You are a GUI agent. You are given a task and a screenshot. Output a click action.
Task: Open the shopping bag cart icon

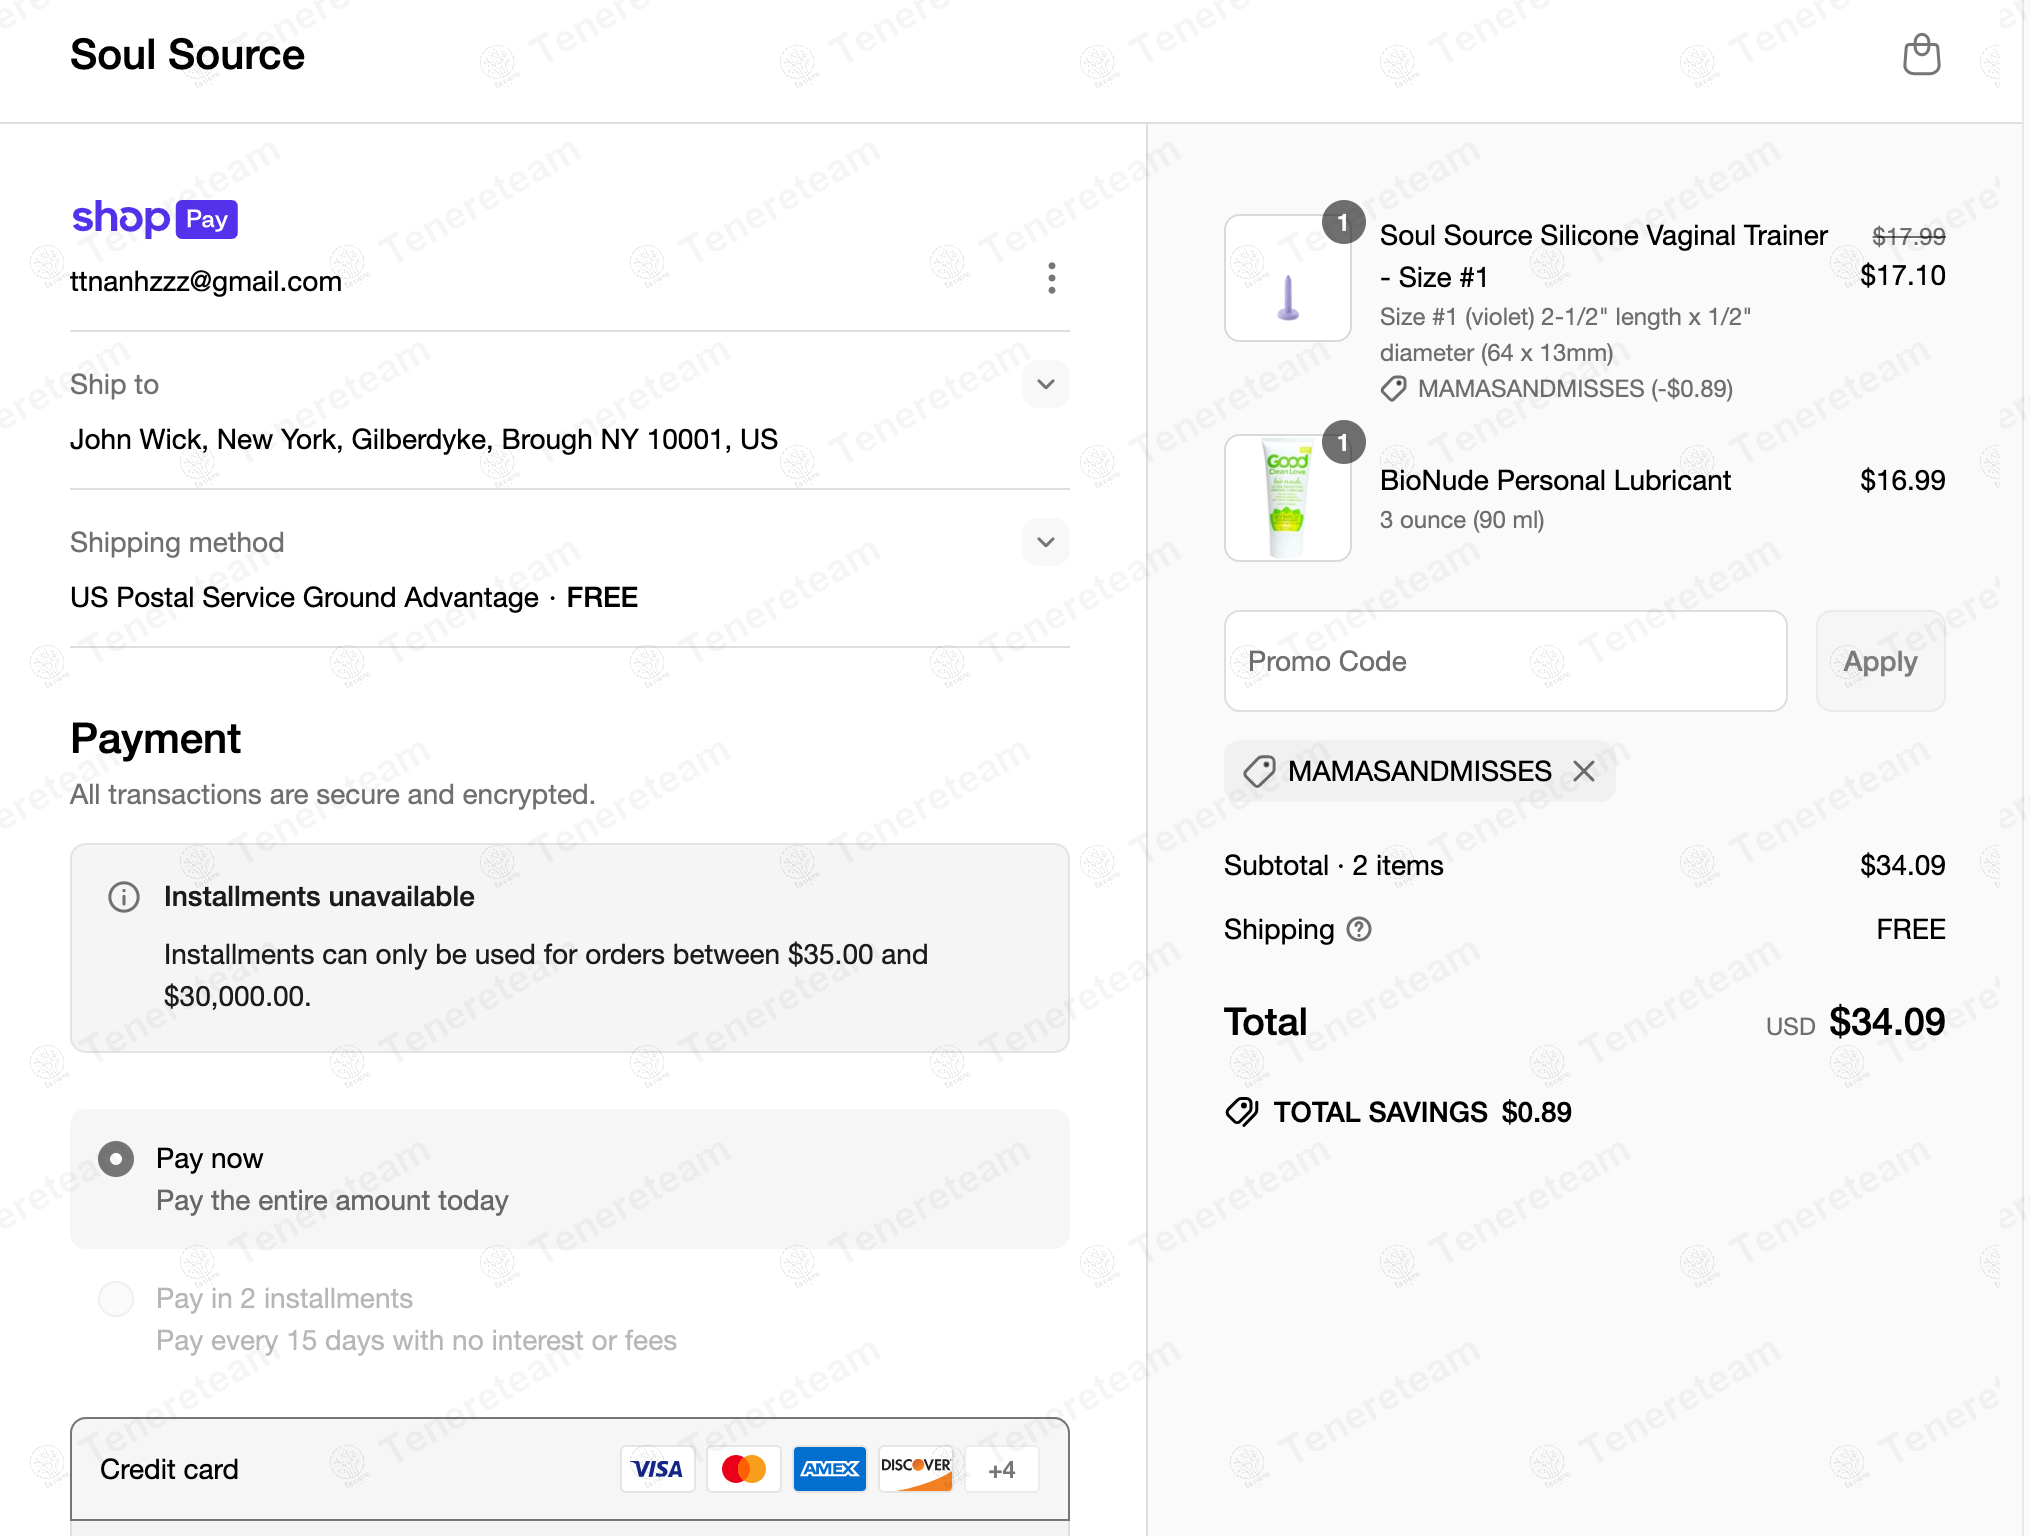click(1920, 55)
